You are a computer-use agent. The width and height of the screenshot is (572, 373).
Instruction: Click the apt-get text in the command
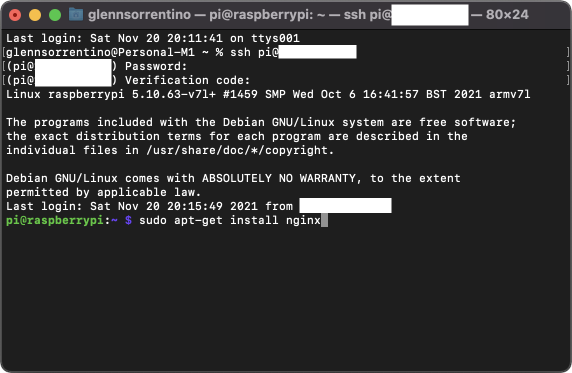(198, 220)
